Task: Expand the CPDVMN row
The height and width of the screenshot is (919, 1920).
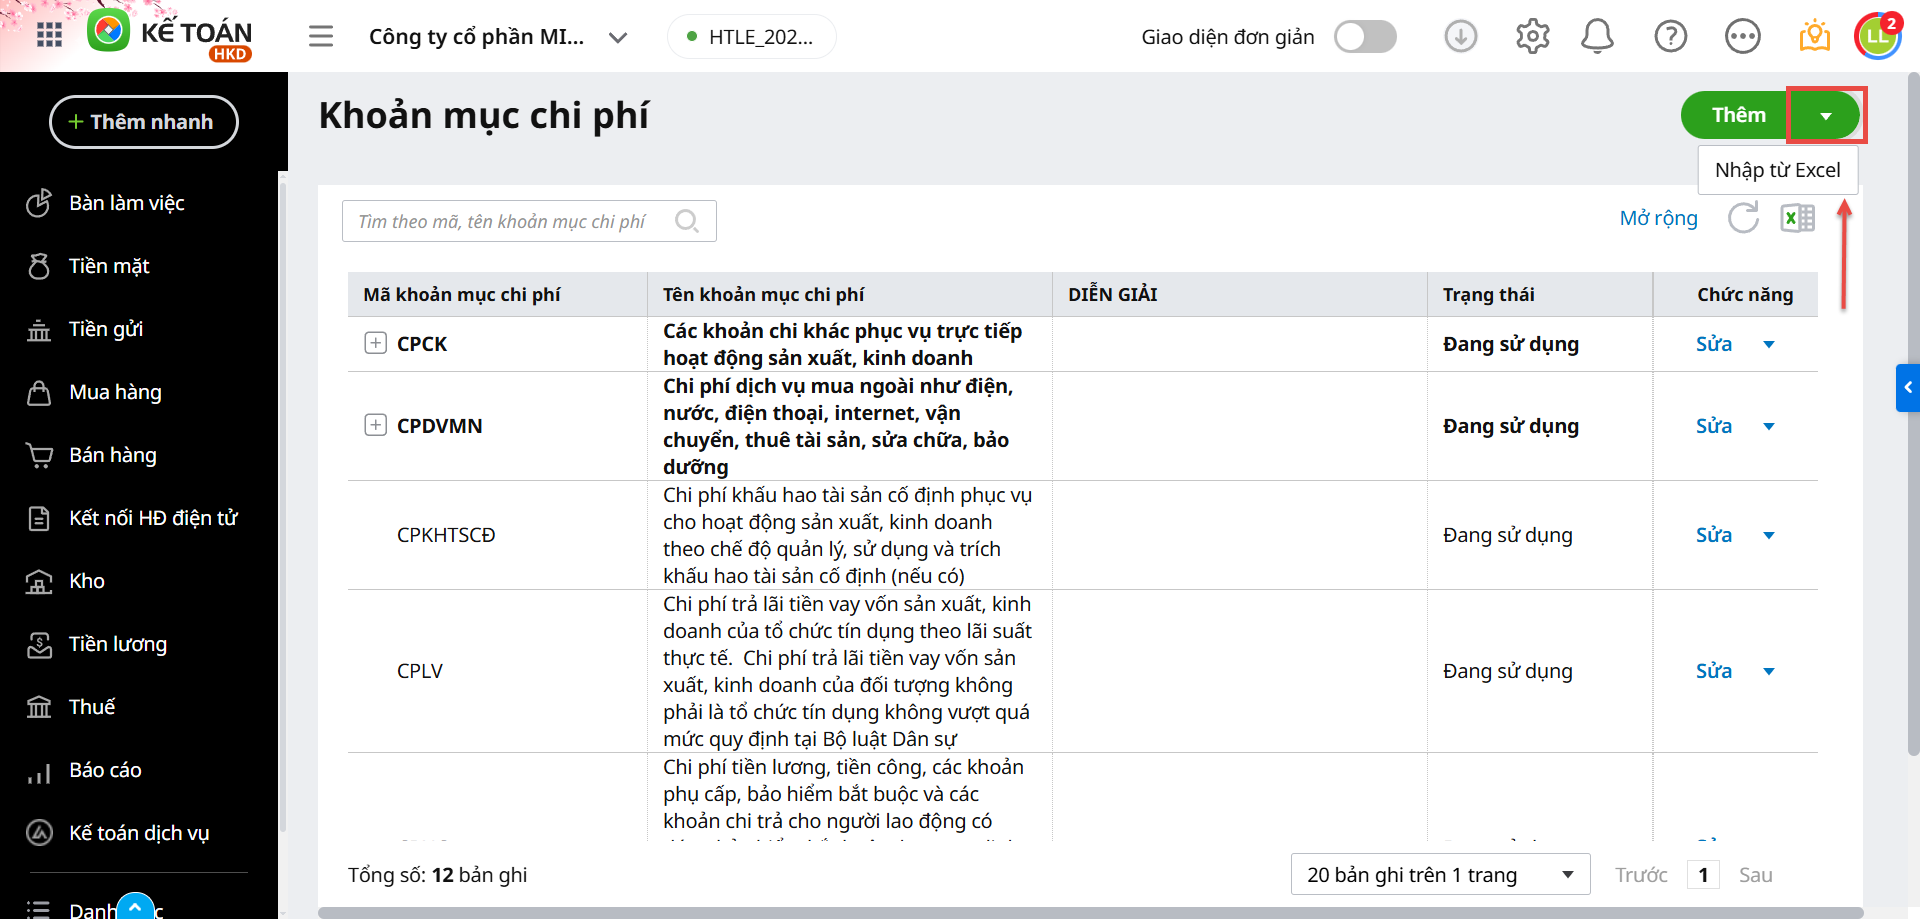Action: 375,425
